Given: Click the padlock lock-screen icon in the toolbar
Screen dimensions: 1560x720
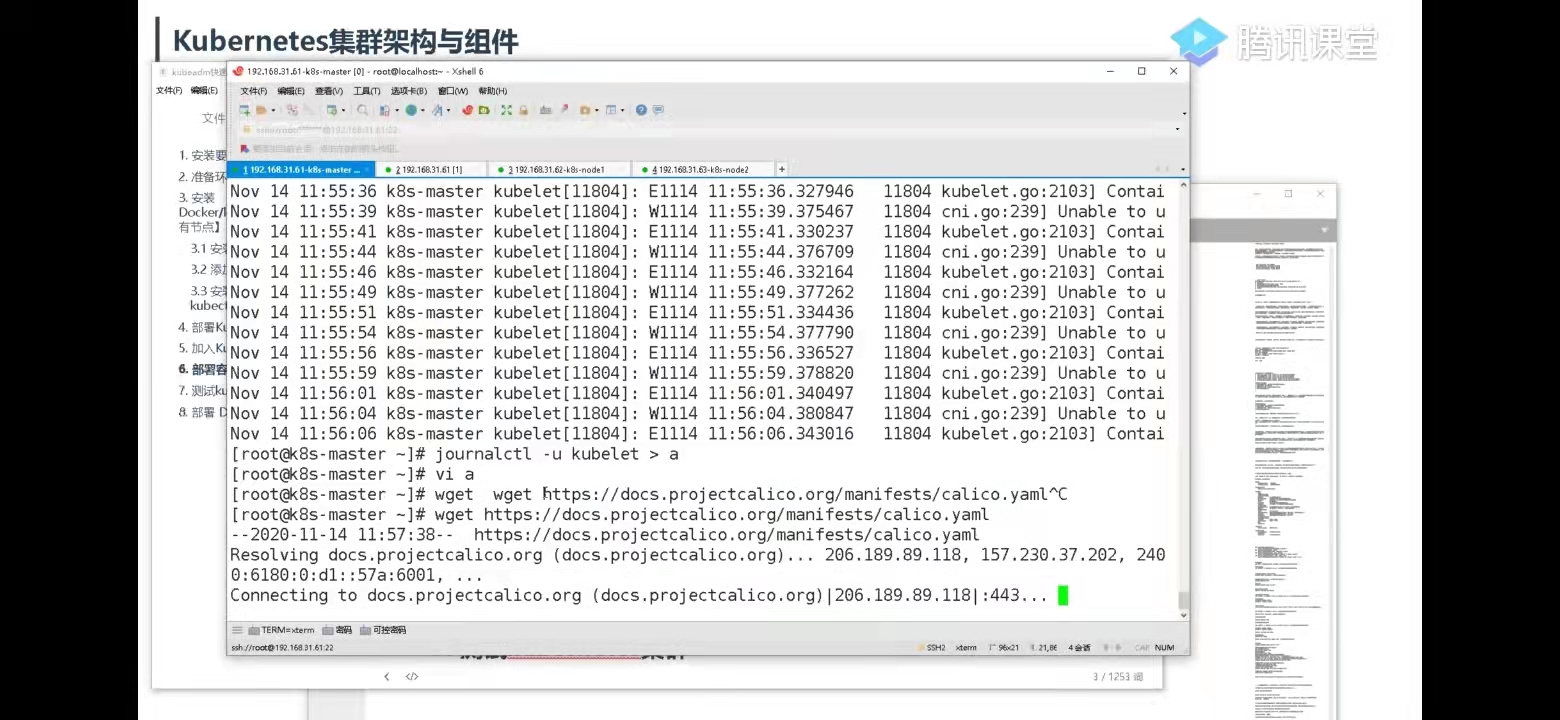Looking at the screenshot, I should coord(523,110).
